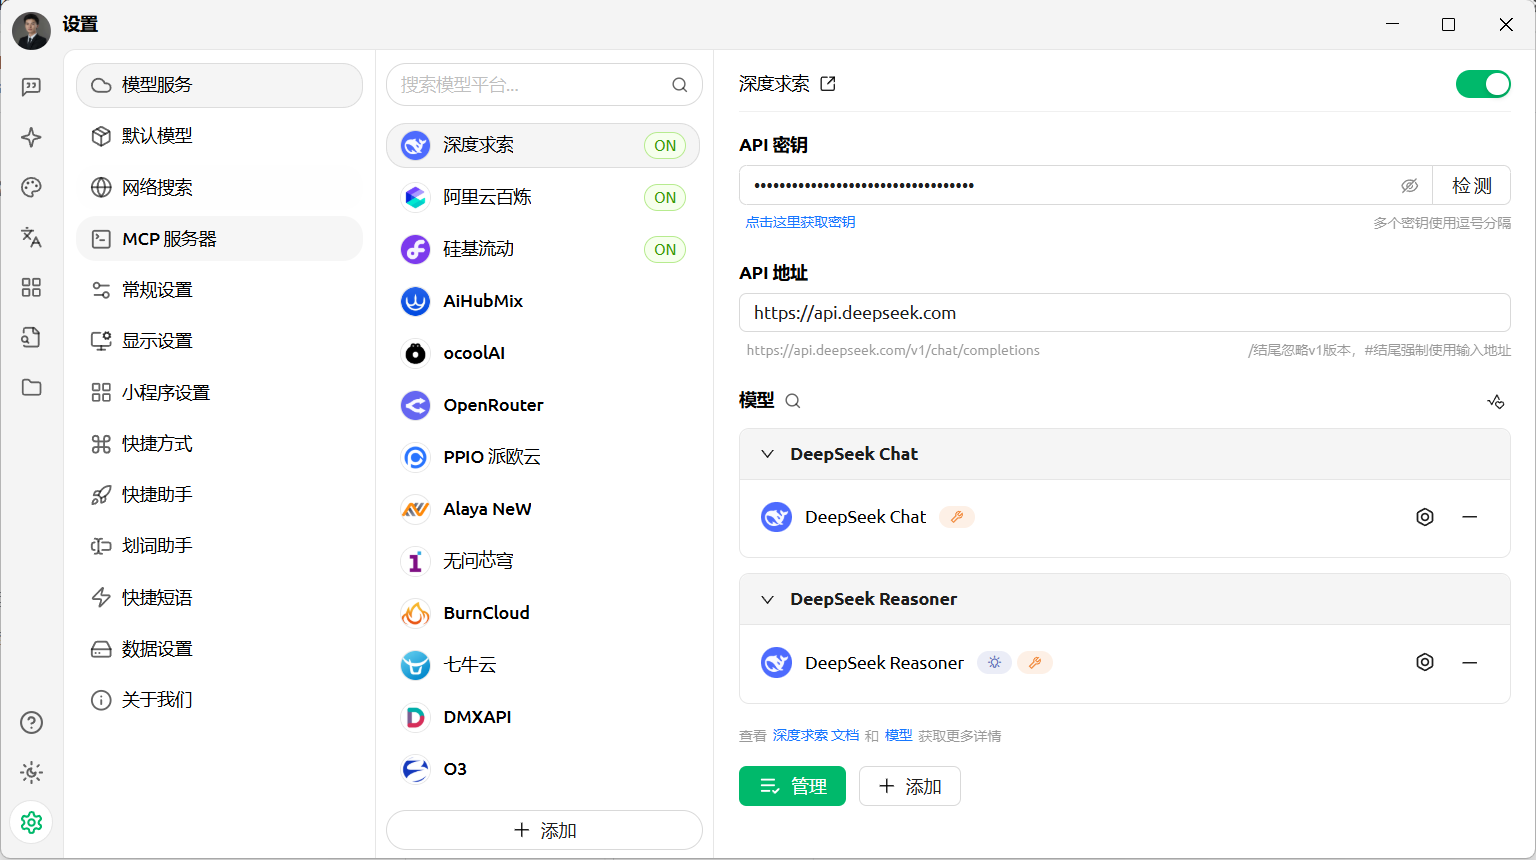Open 划词助手 settings section
This screenshot has width=1536, height=860.
coord(219,546)
